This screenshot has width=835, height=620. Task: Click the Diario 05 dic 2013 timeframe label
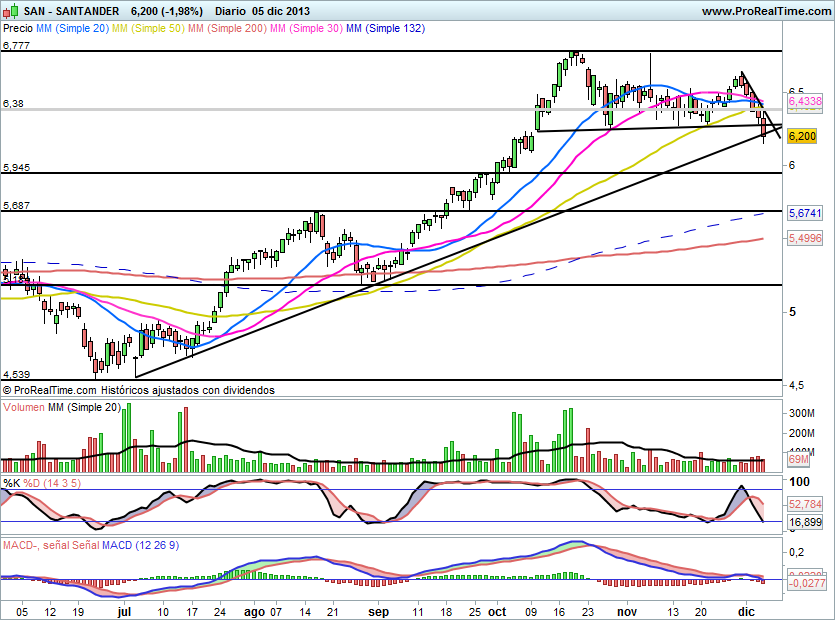(263, 11)
